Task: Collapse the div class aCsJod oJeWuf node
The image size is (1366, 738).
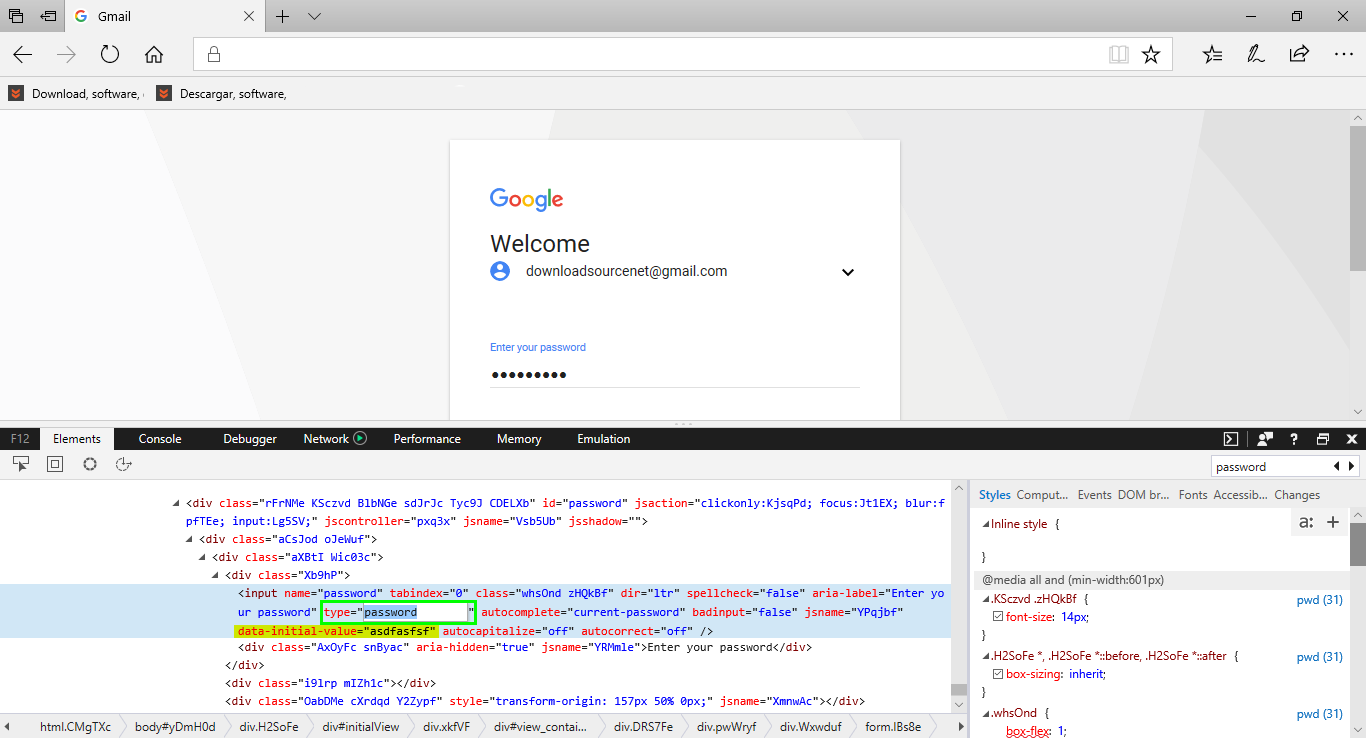Action: [189, 539]
